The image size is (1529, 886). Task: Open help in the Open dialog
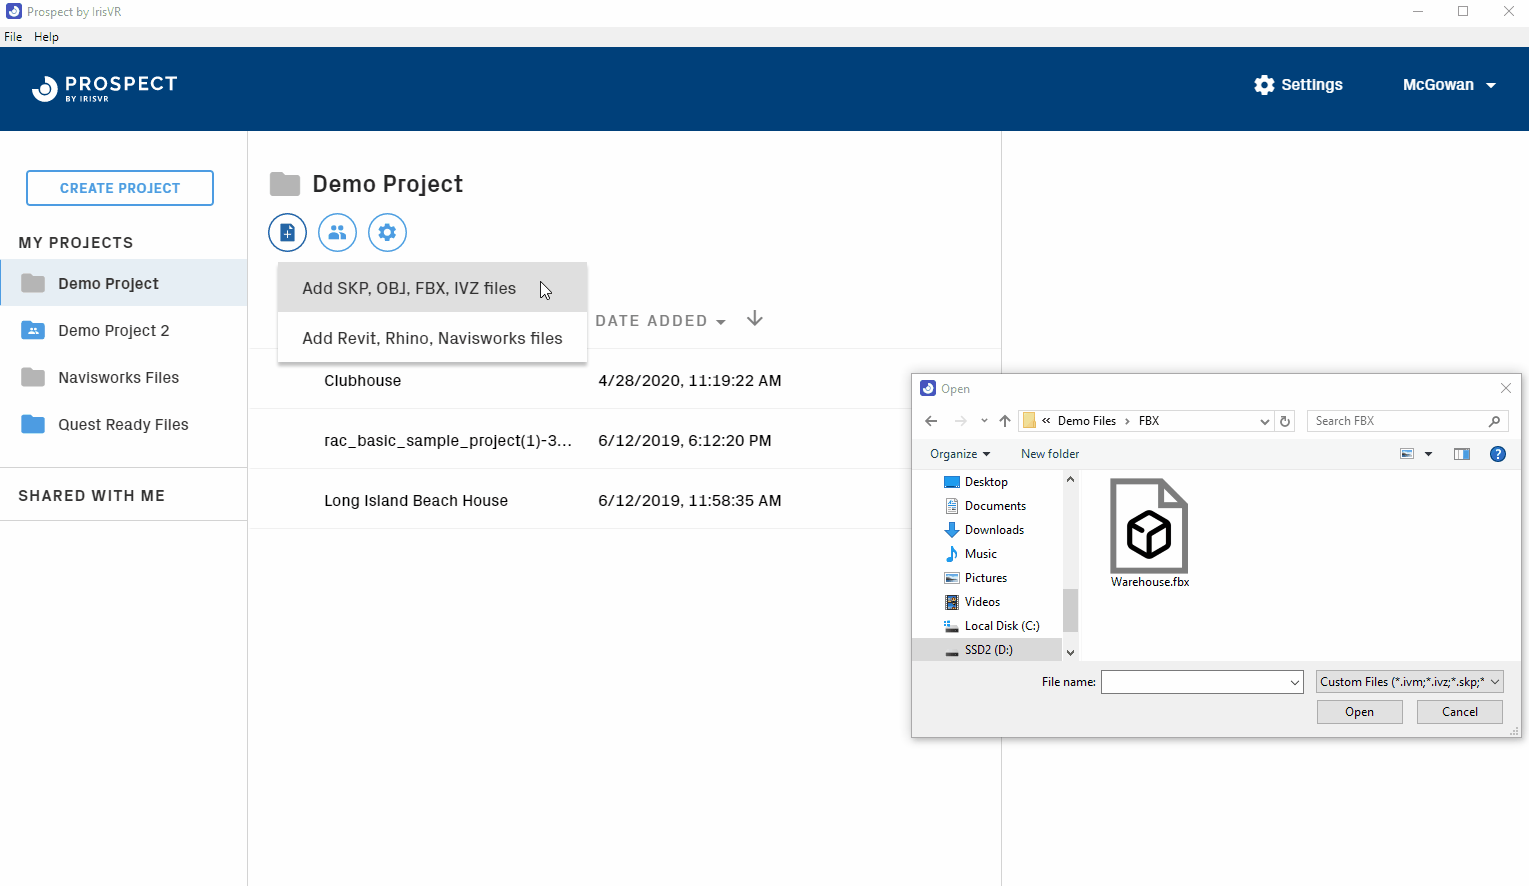click(1498, 454)
